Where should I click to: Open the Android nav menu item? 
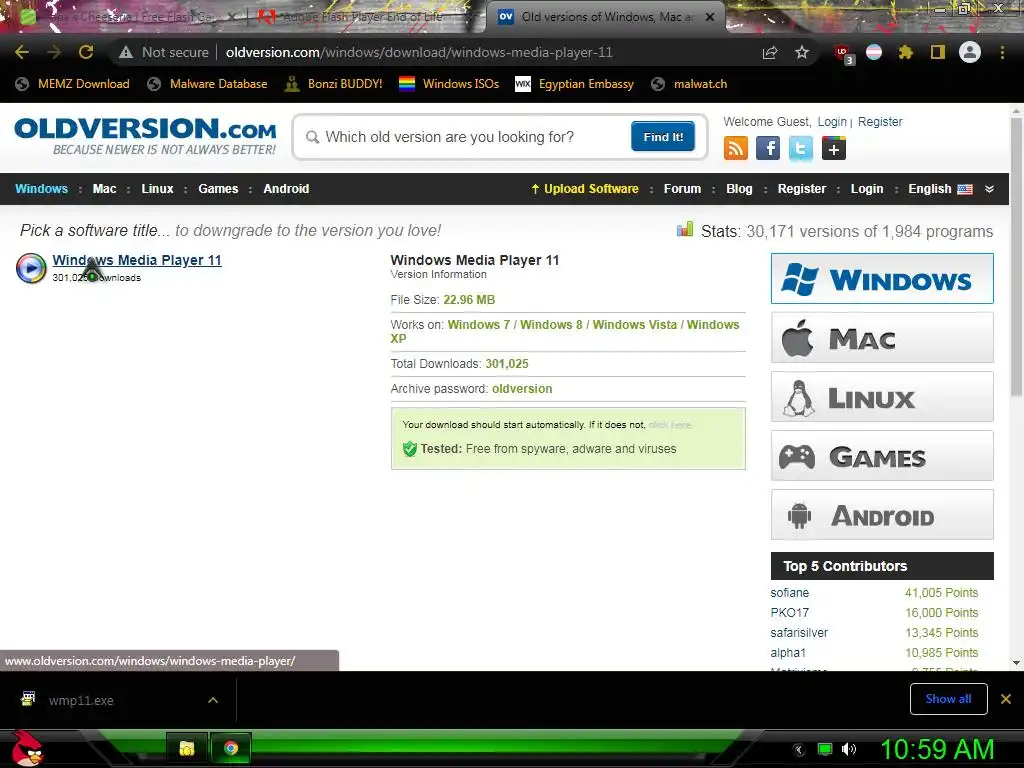point(286,189)
